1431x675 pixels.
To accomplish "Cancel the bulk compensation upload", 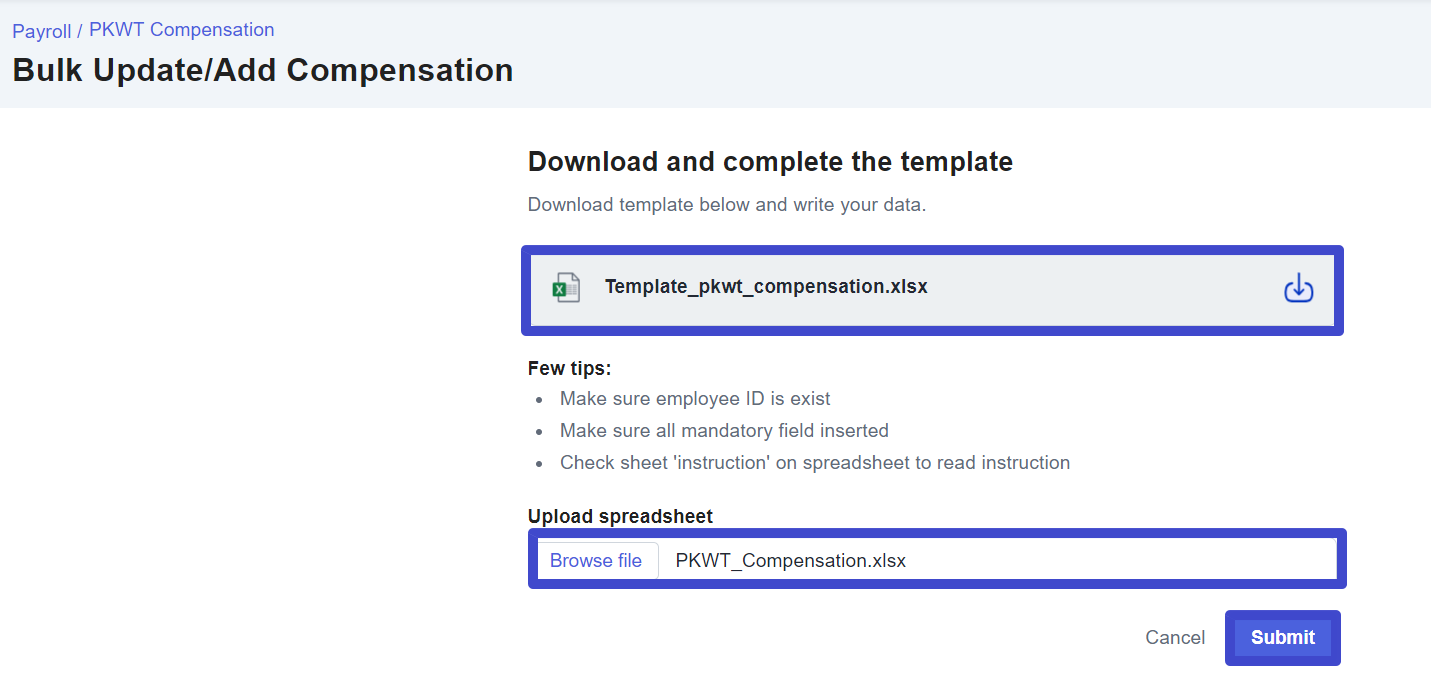I will point(1175,638).
